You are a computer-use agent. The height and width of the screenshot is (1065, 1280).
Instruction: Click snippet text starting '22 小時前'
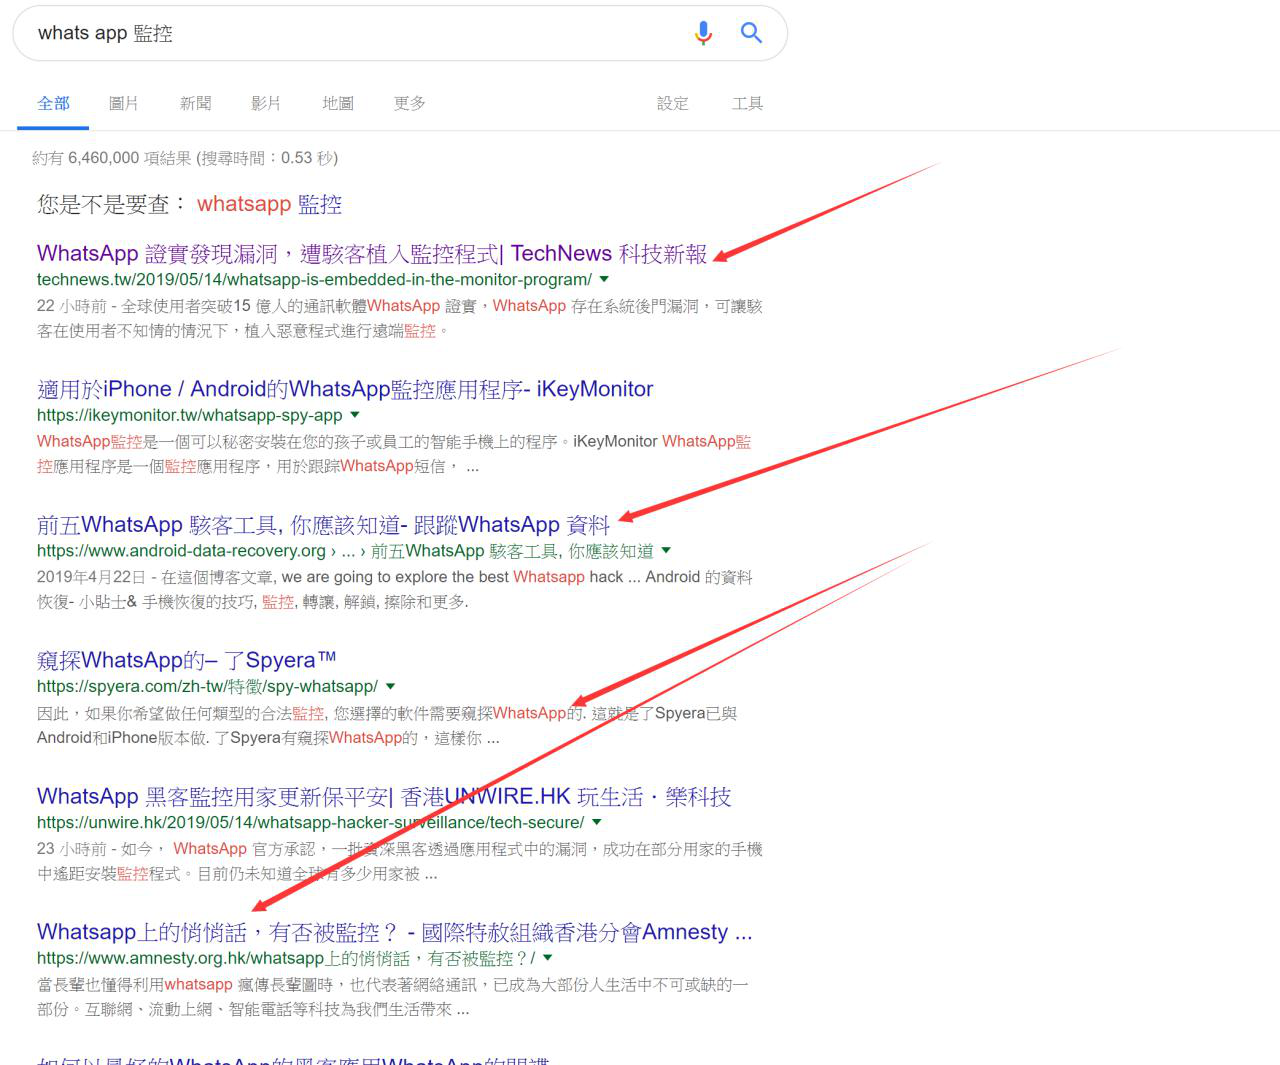400,318
